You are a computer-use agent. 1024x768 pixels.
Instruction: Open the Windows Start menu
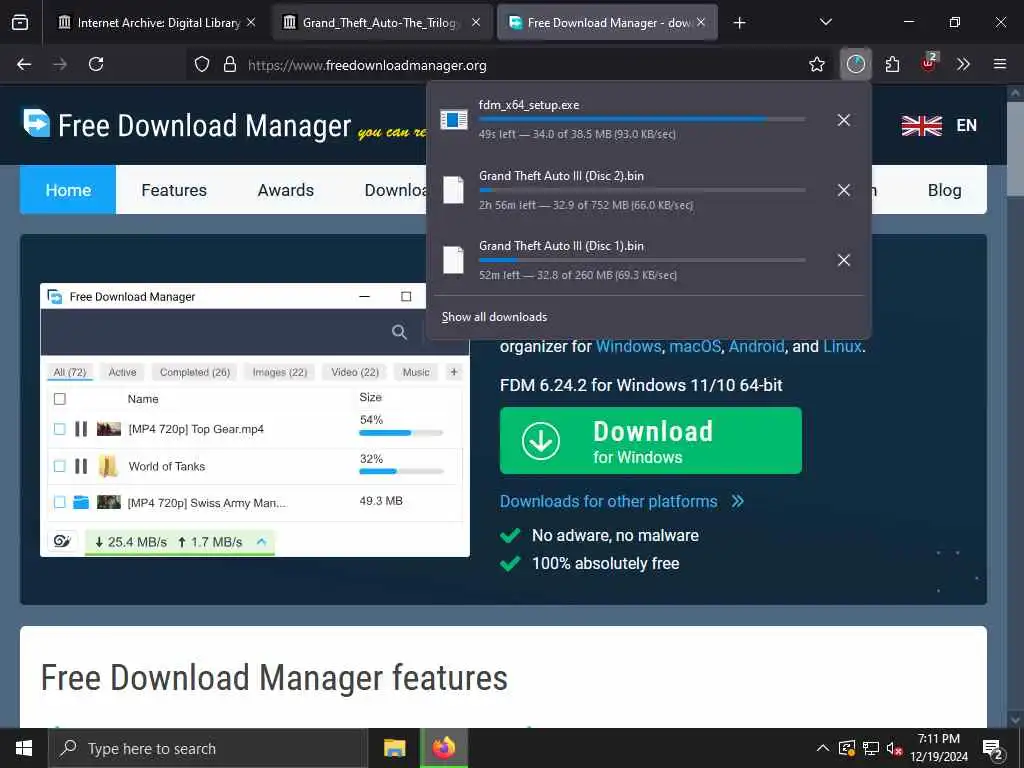click(x=24, y=748)
